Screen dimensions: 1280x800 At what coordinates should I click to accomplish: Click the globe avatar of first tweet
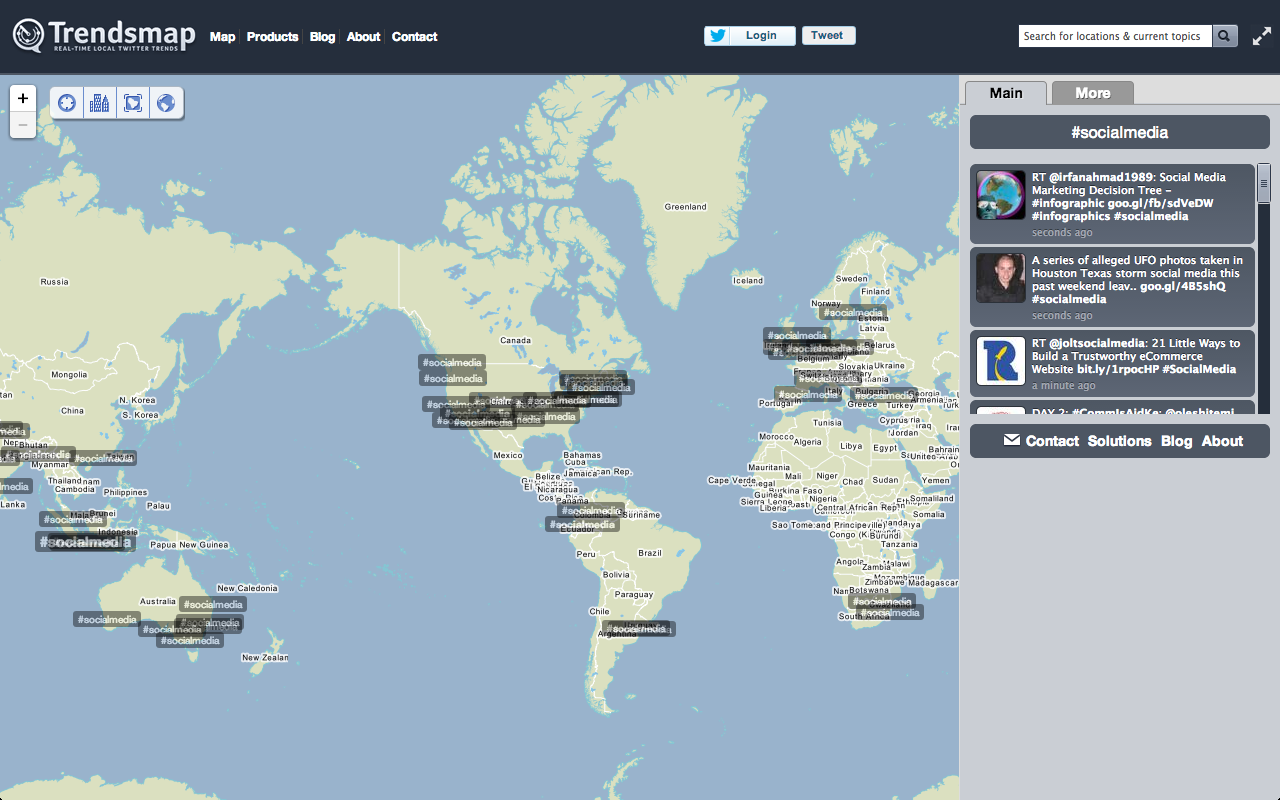click(1001, 195)
